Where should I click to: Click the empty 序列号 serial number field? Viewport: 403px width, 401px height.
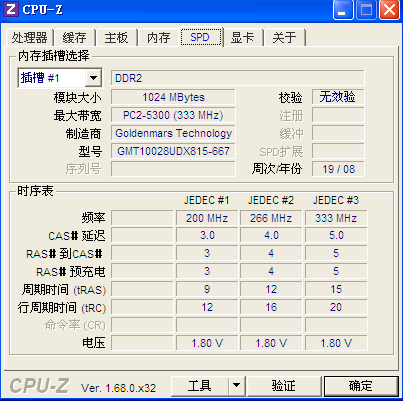coord(173,169)
